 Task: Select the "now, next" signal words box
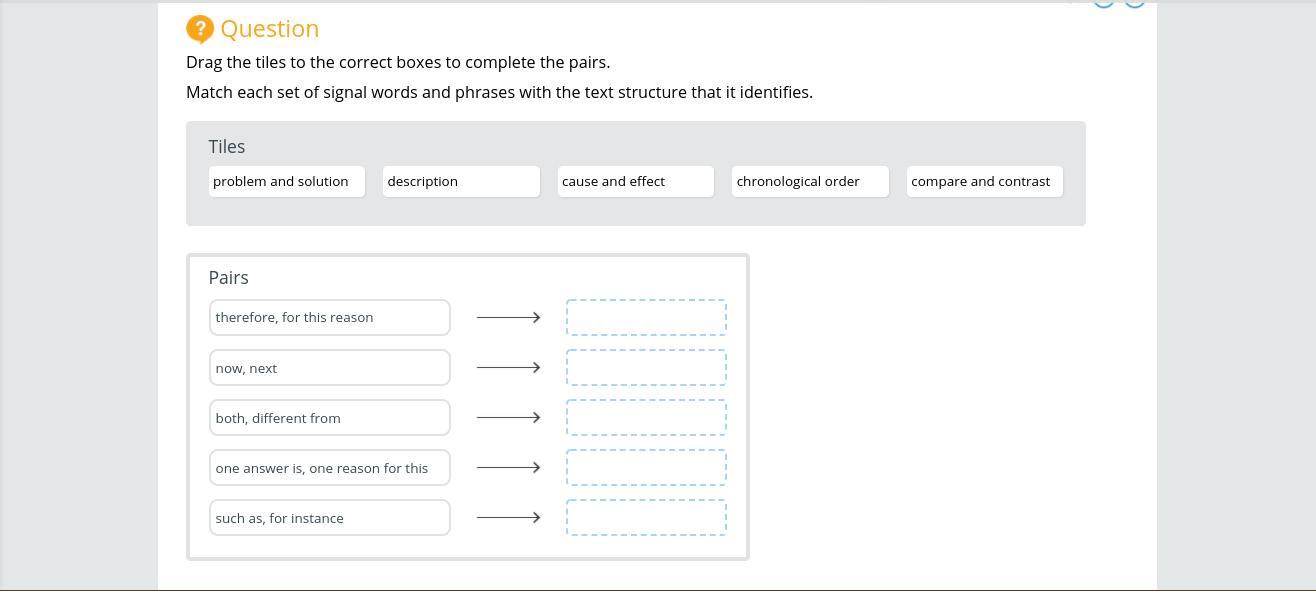pos(330,368)
